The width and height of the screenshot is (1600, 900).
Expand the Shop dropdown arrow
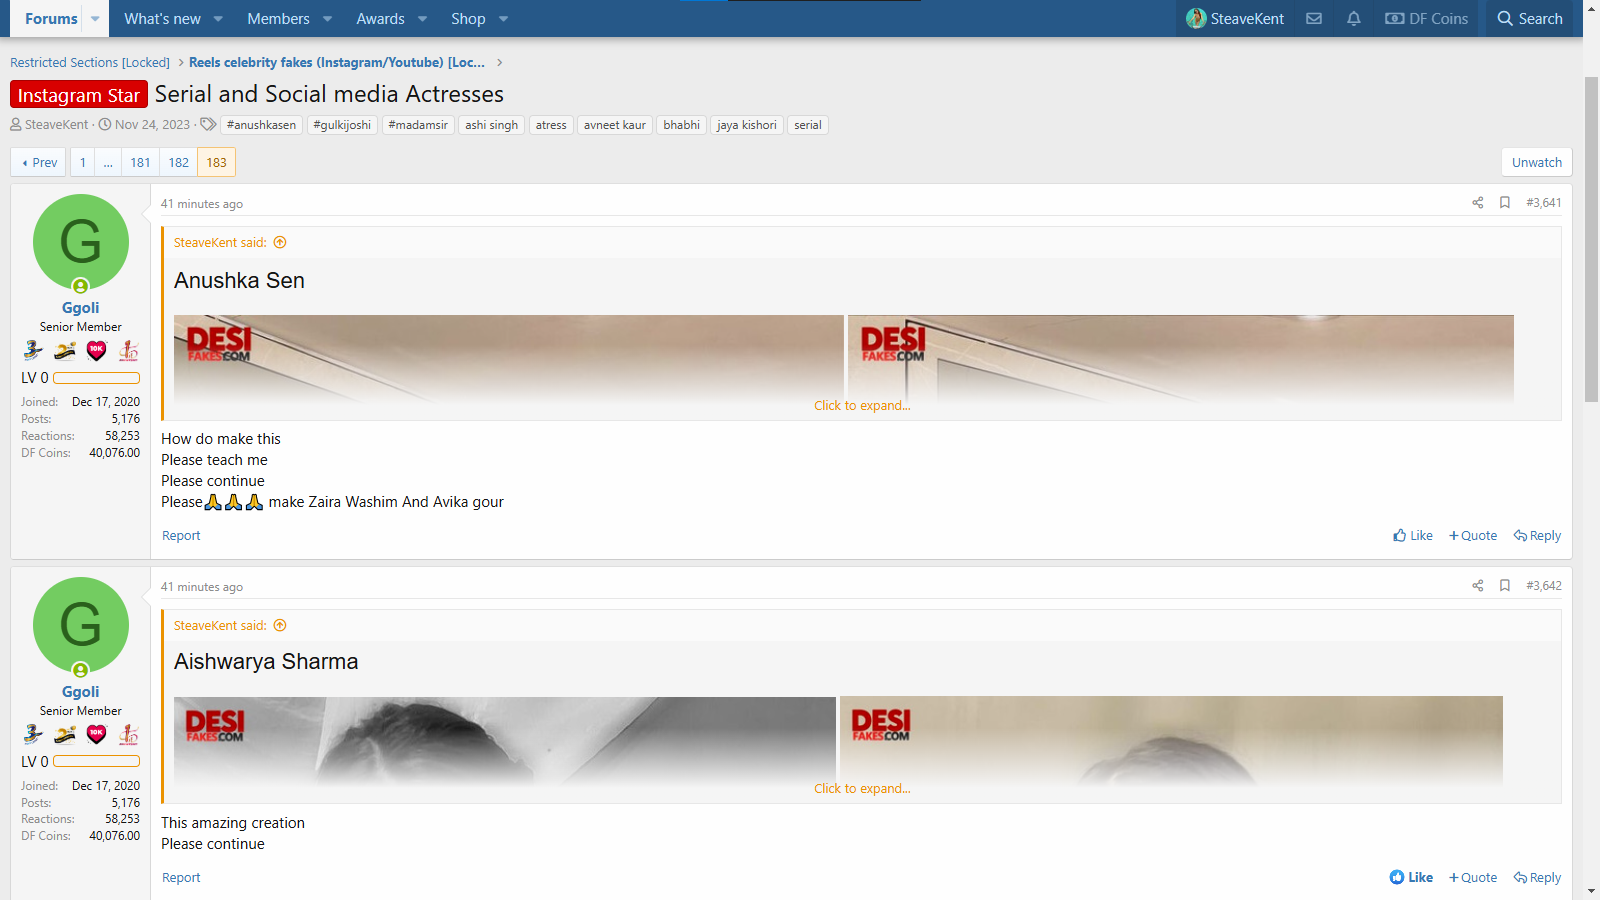click(x=503, y=19)
